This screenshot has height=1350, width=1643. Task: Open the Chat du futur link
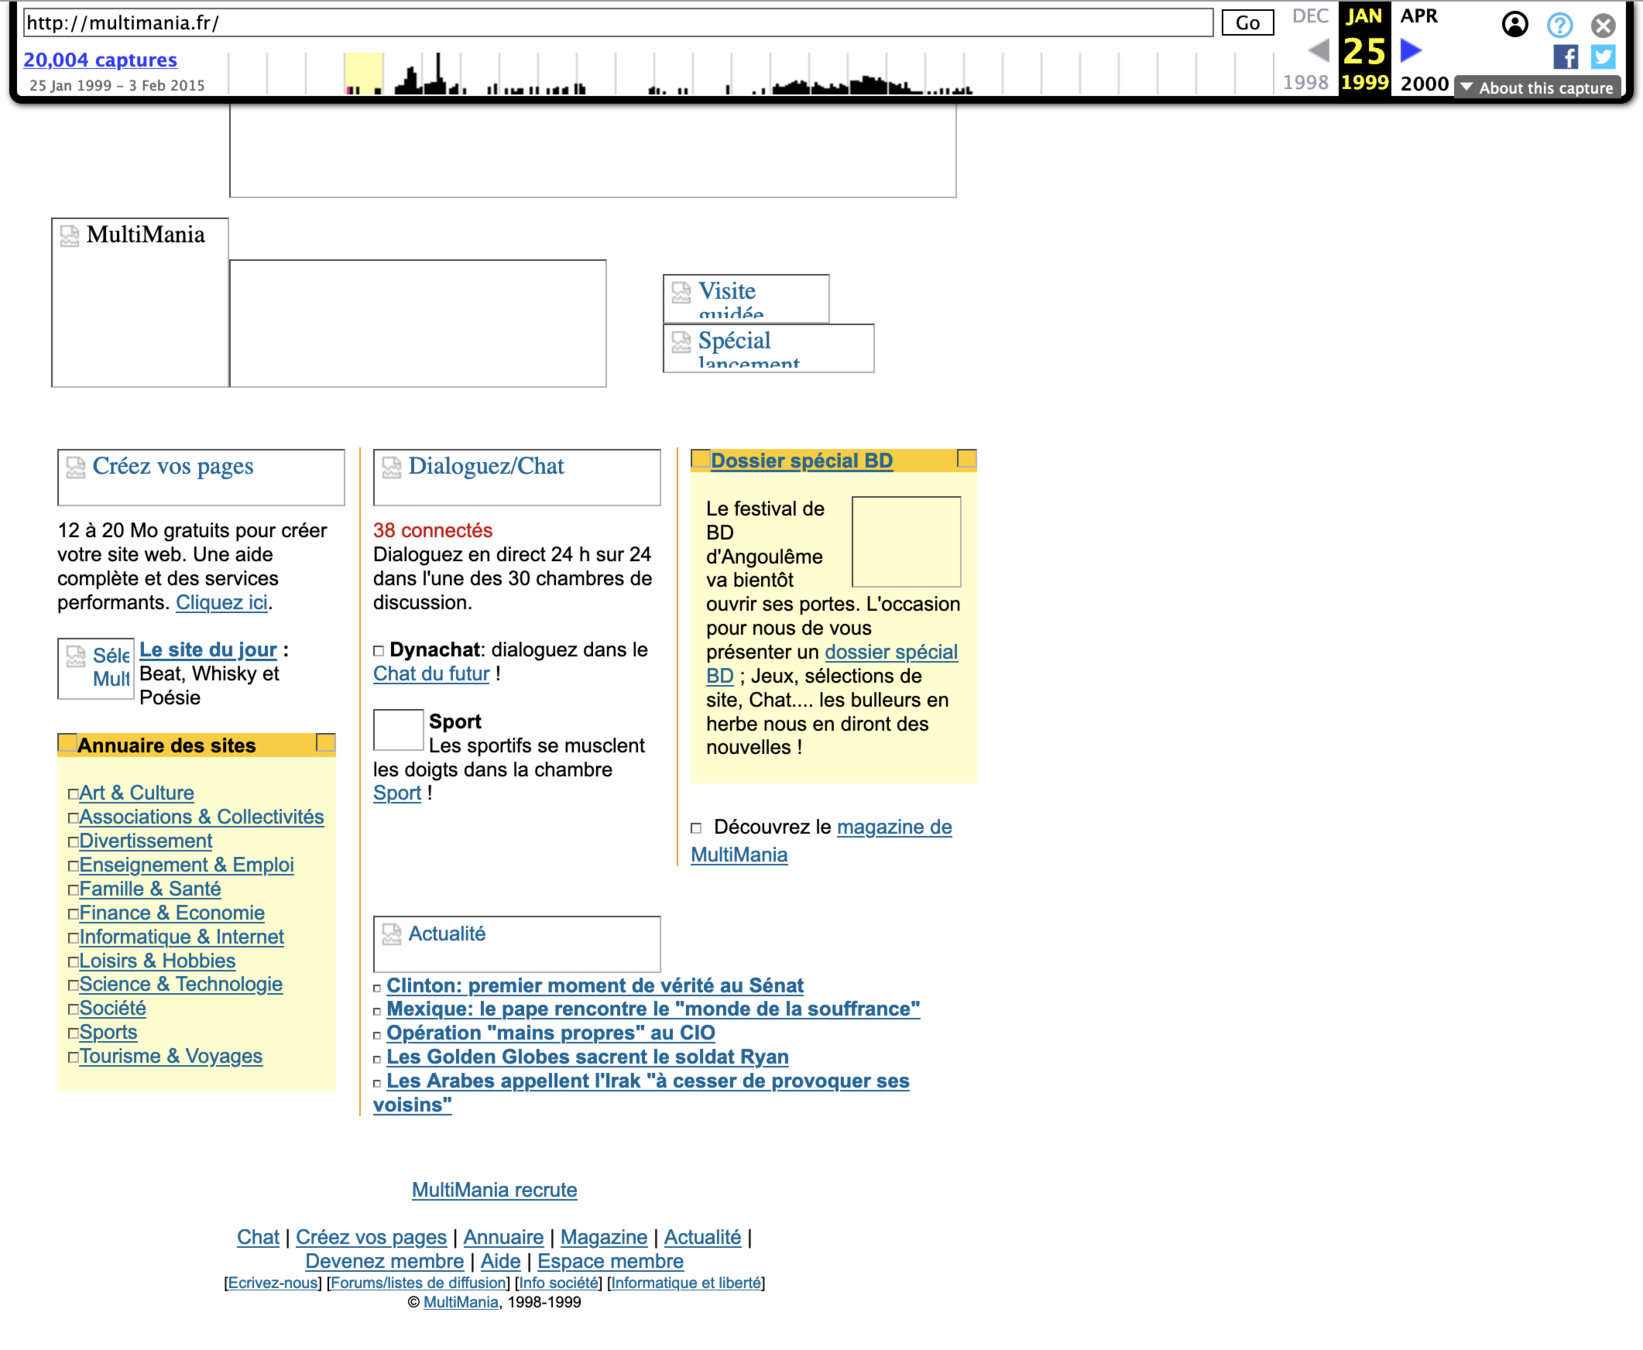(431, 674)
